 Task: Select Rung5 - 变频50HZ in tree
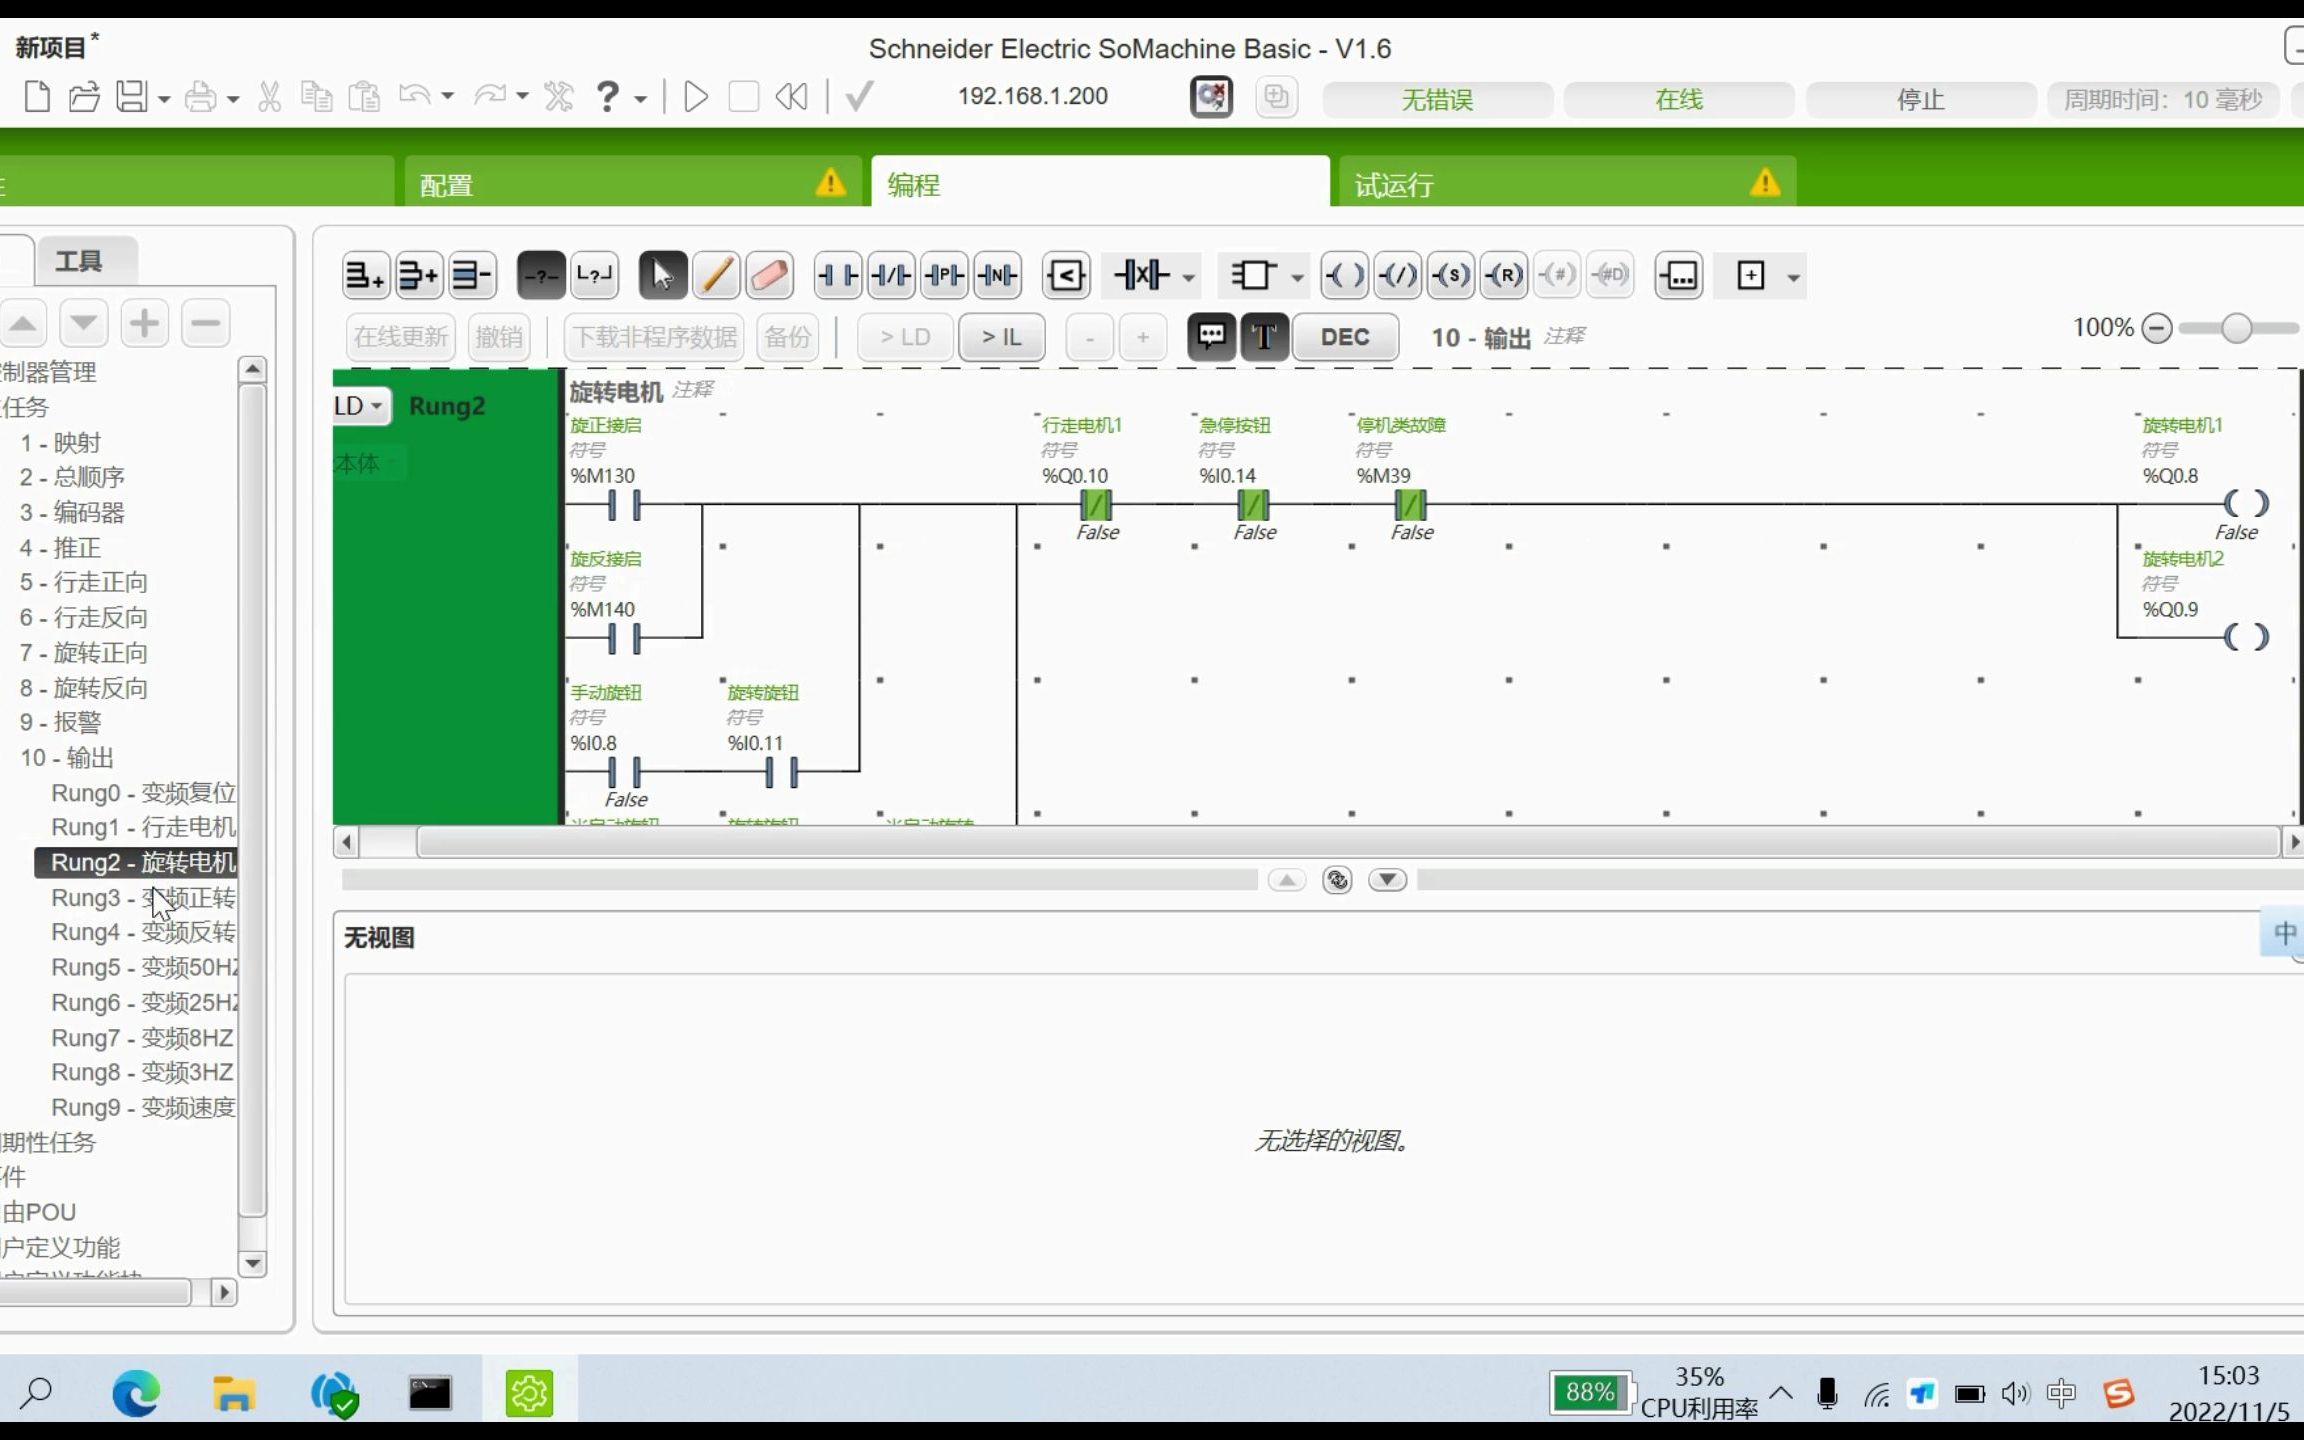coord(144,967)
